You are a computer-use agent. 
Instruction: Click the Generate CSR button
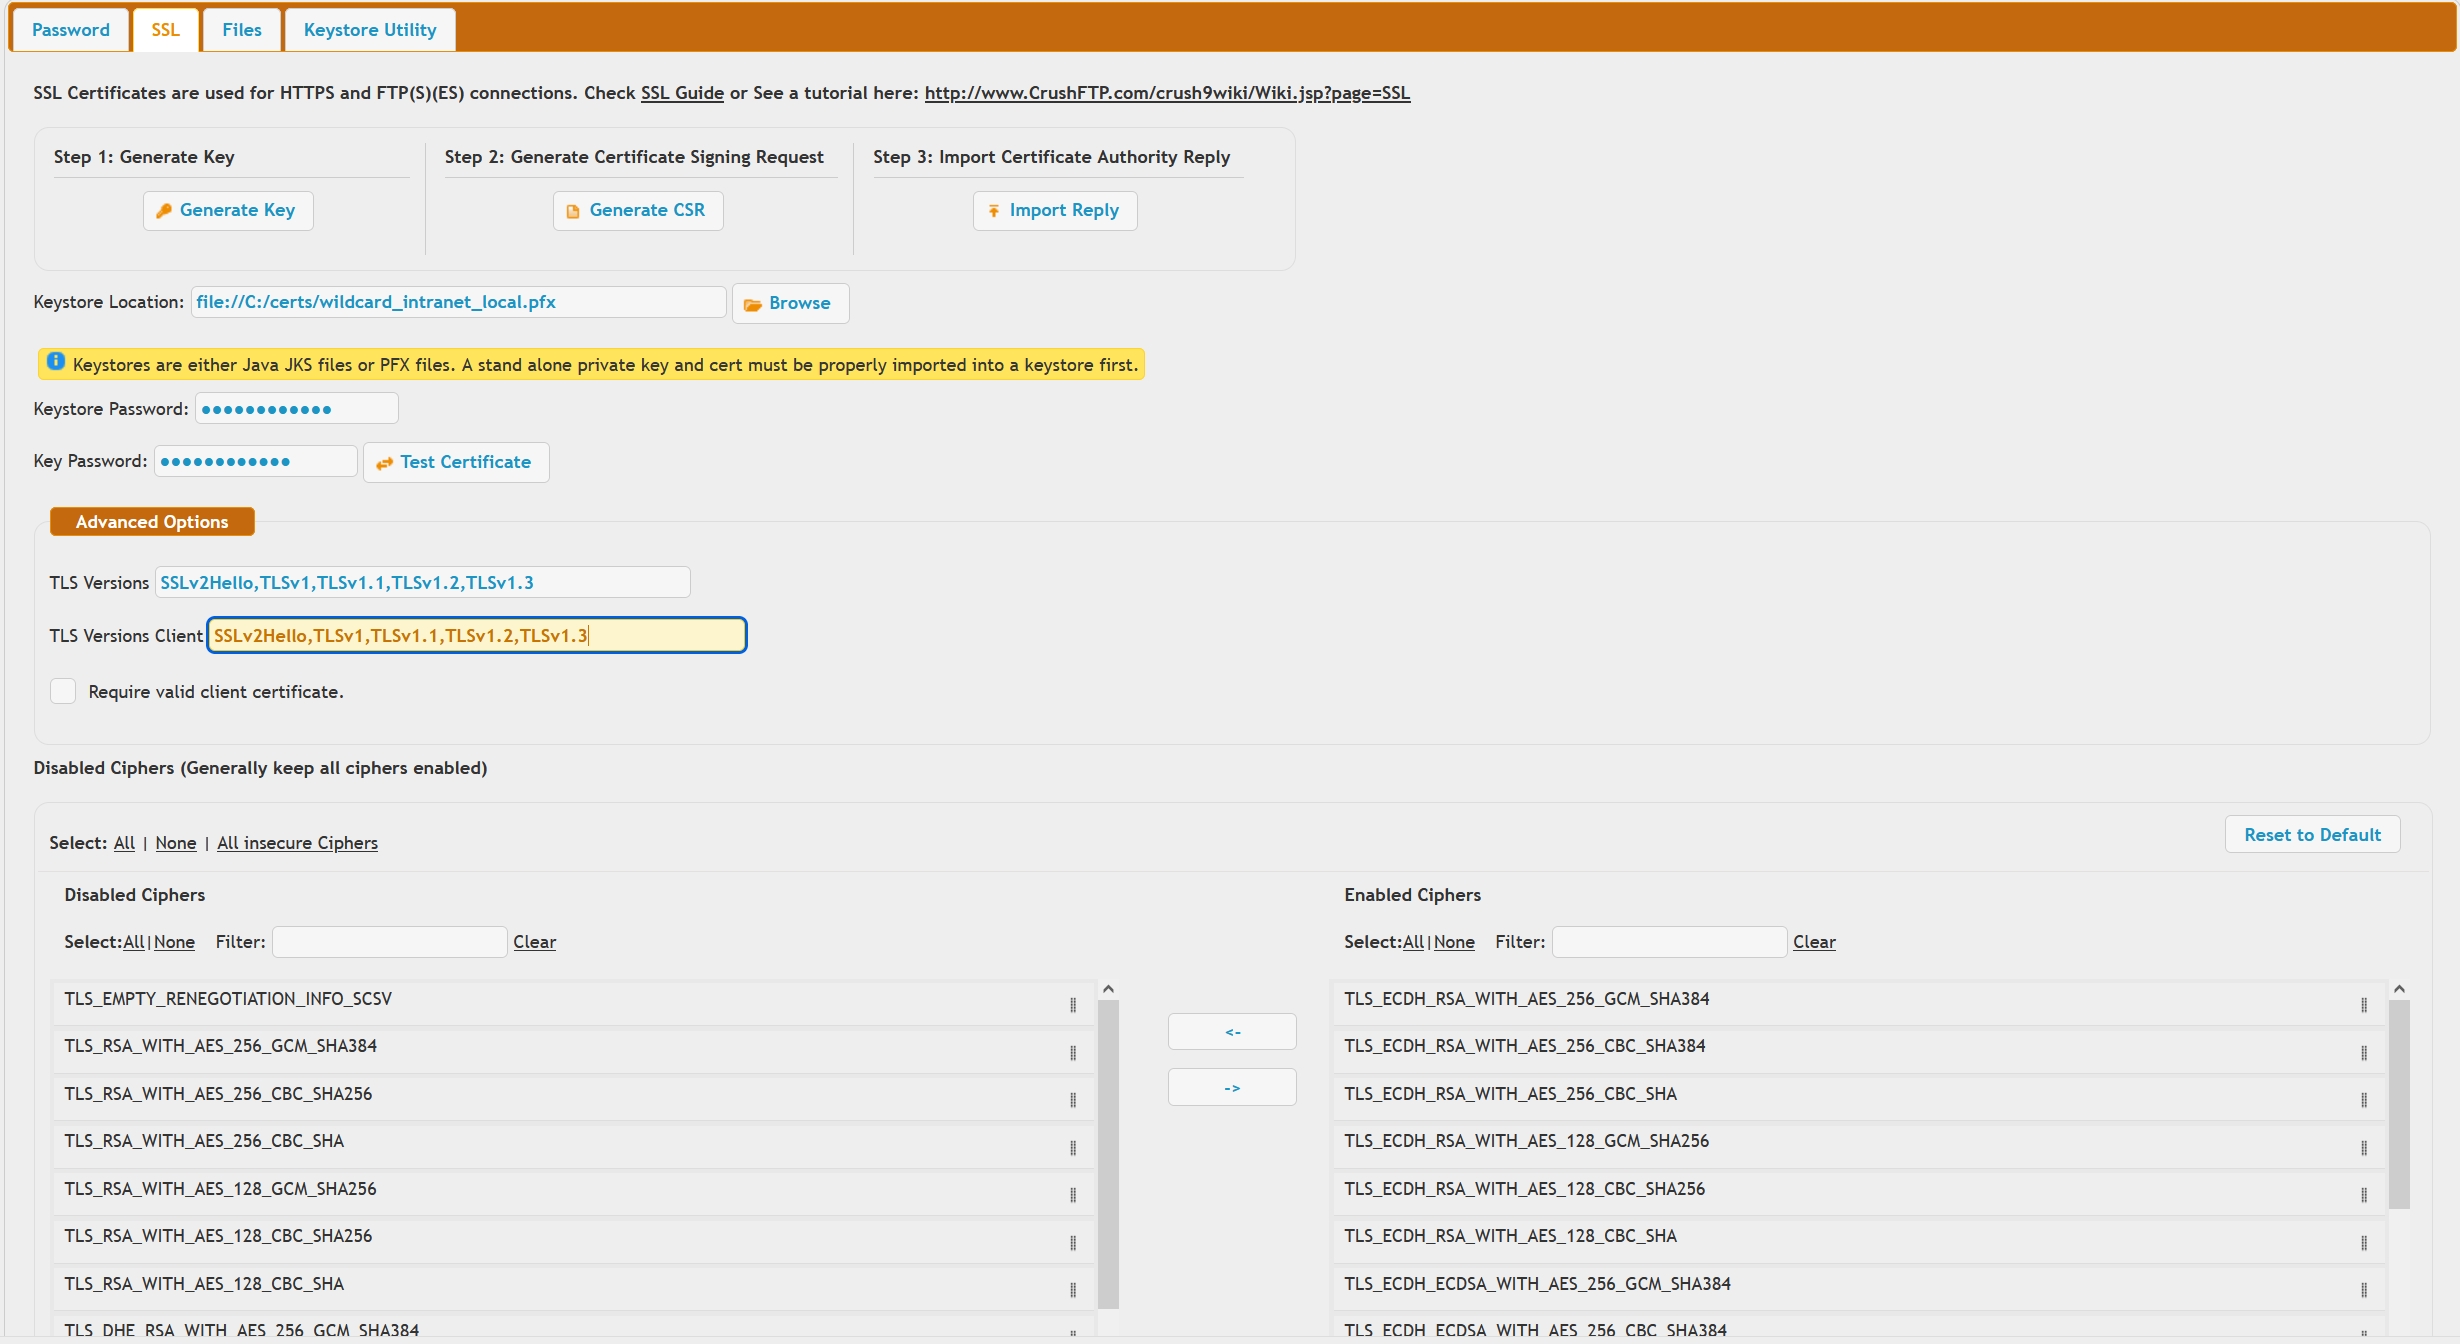click(x=638, y=211)
